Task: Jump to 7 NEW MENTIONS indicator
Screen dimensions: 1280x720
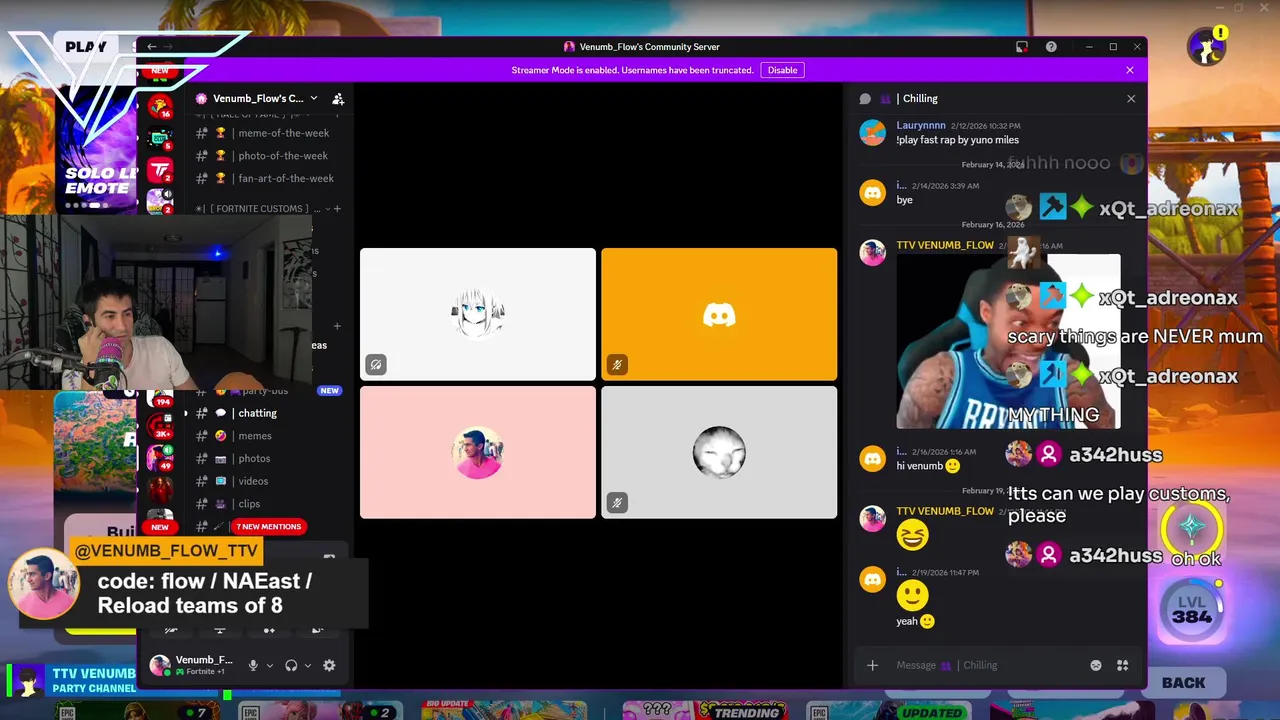Action: (268, 527)
